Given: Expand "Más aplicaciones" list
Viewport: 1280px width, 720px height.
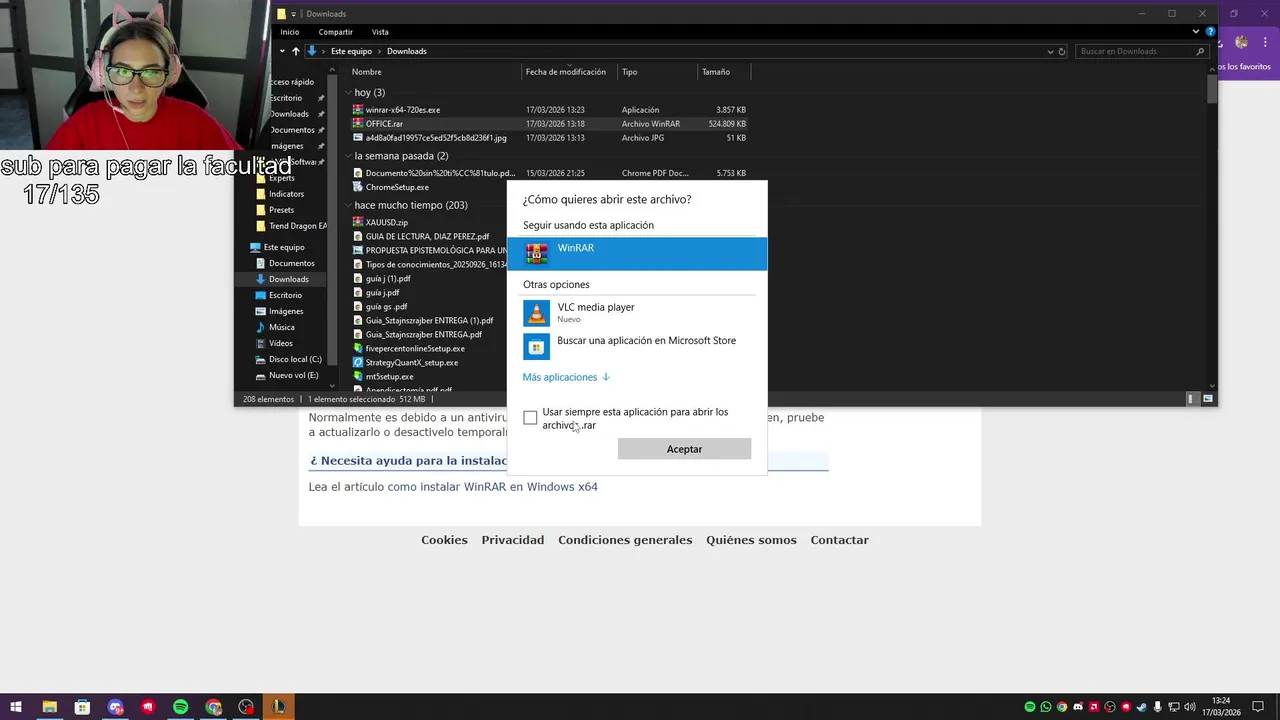Looking at the screenshot, I should pos(566,377).
